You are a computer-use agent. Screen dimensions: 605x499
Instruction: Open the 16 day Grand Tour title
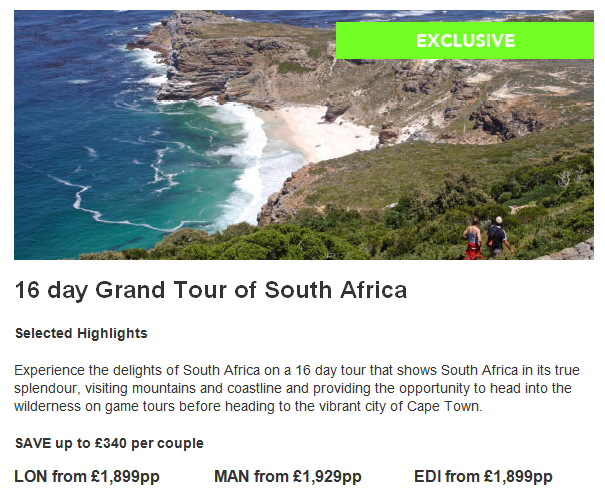pos(211,290)
